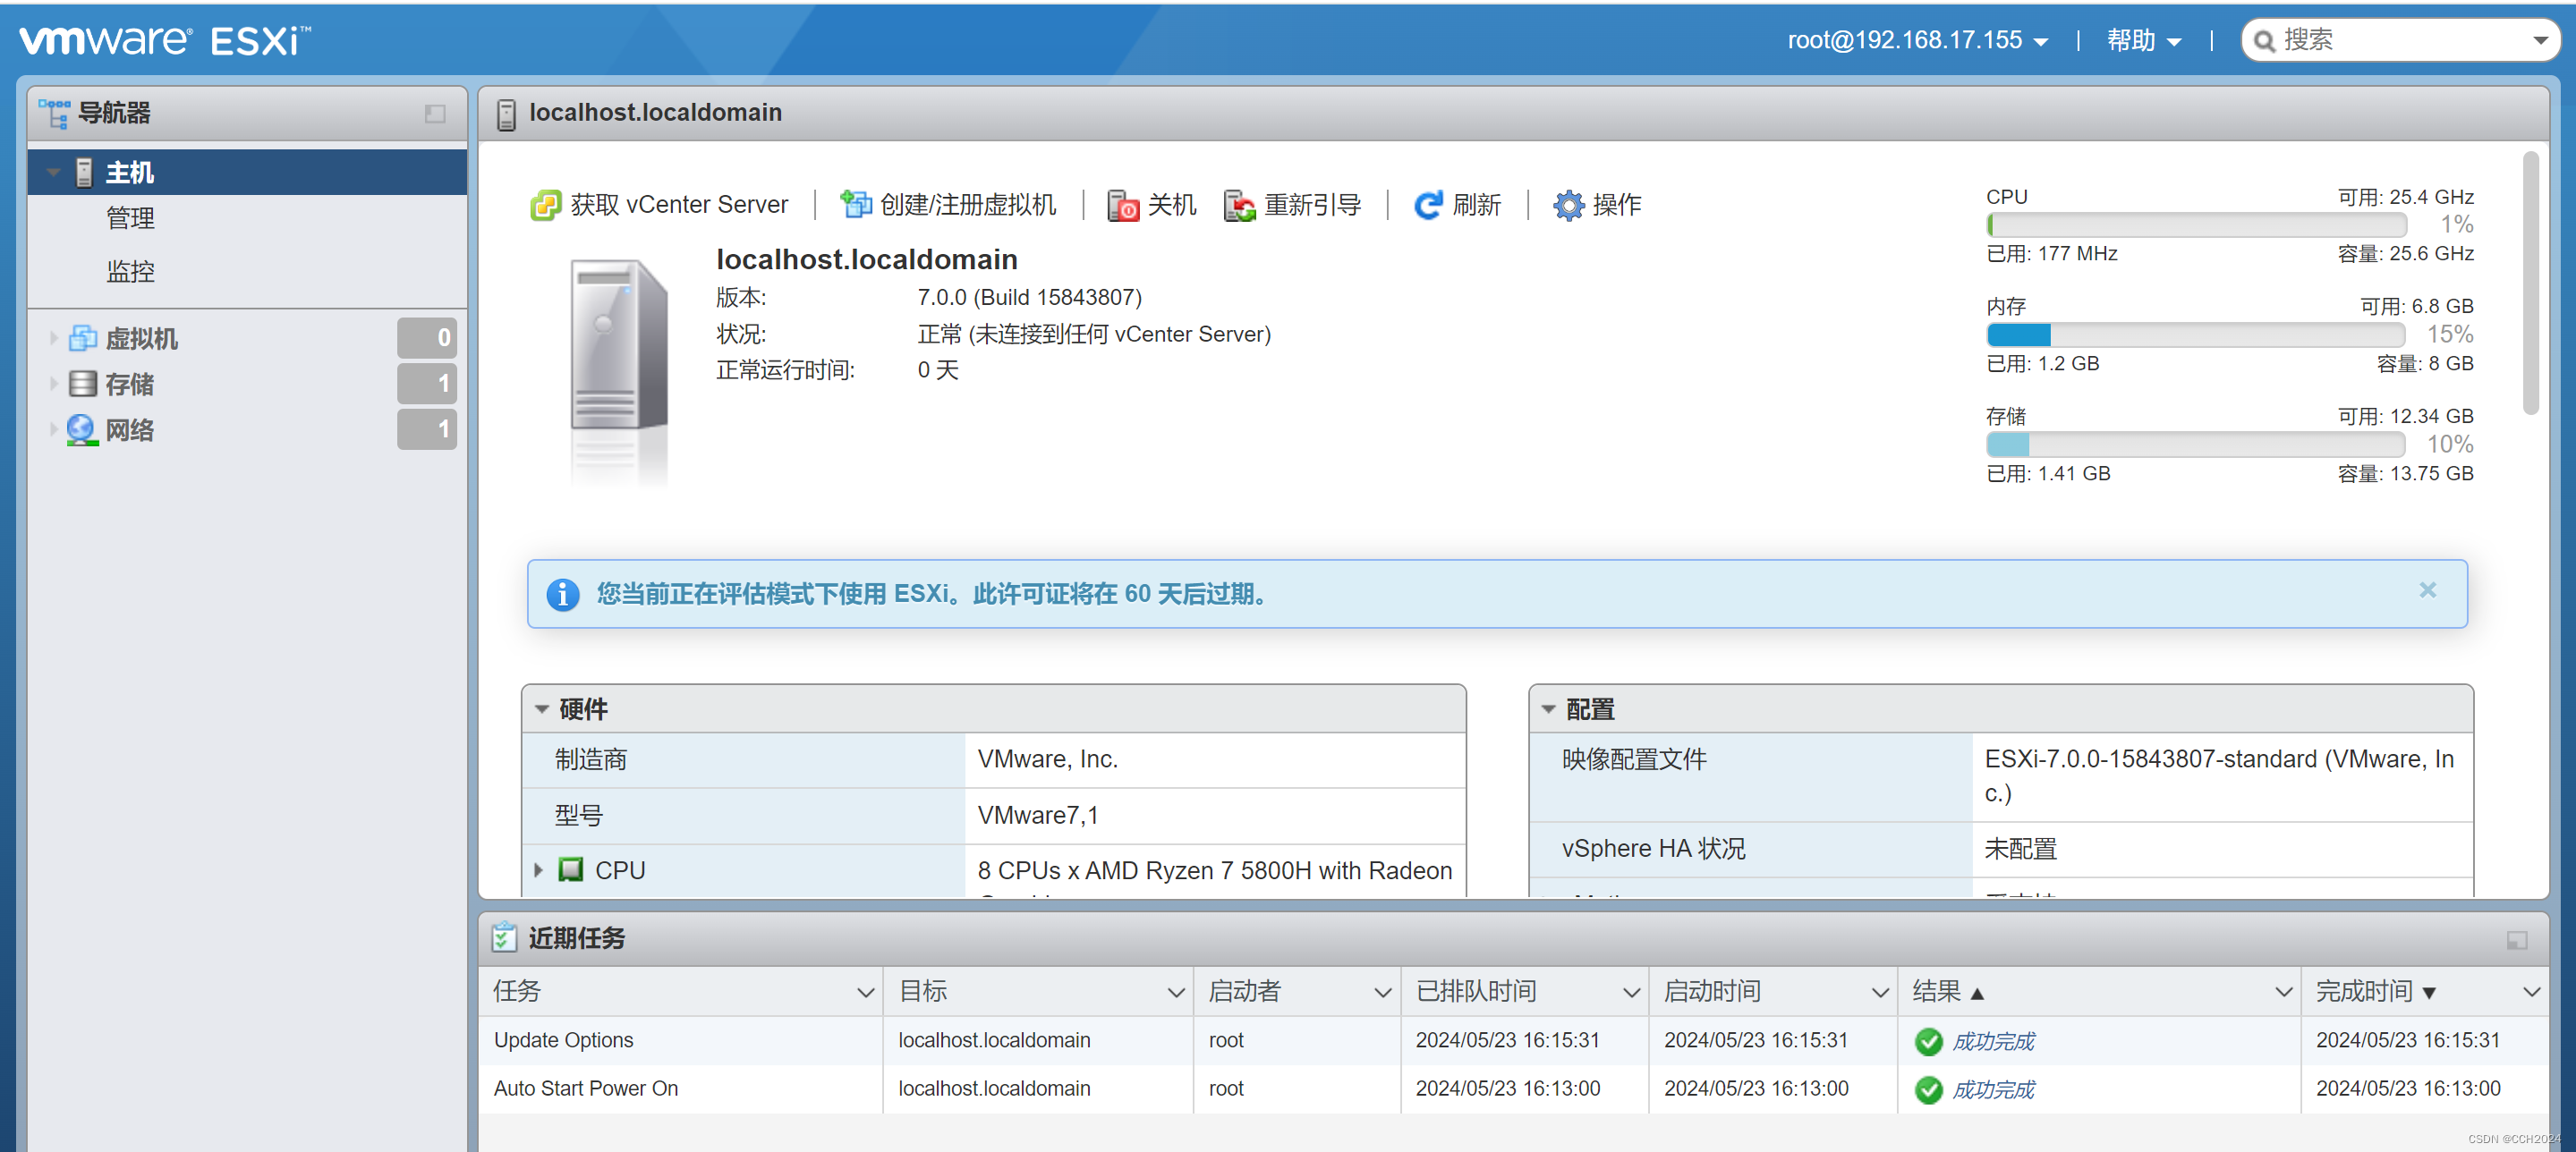
Task: Open the 帮助 help menu
Action: [x=2143, y=40]
